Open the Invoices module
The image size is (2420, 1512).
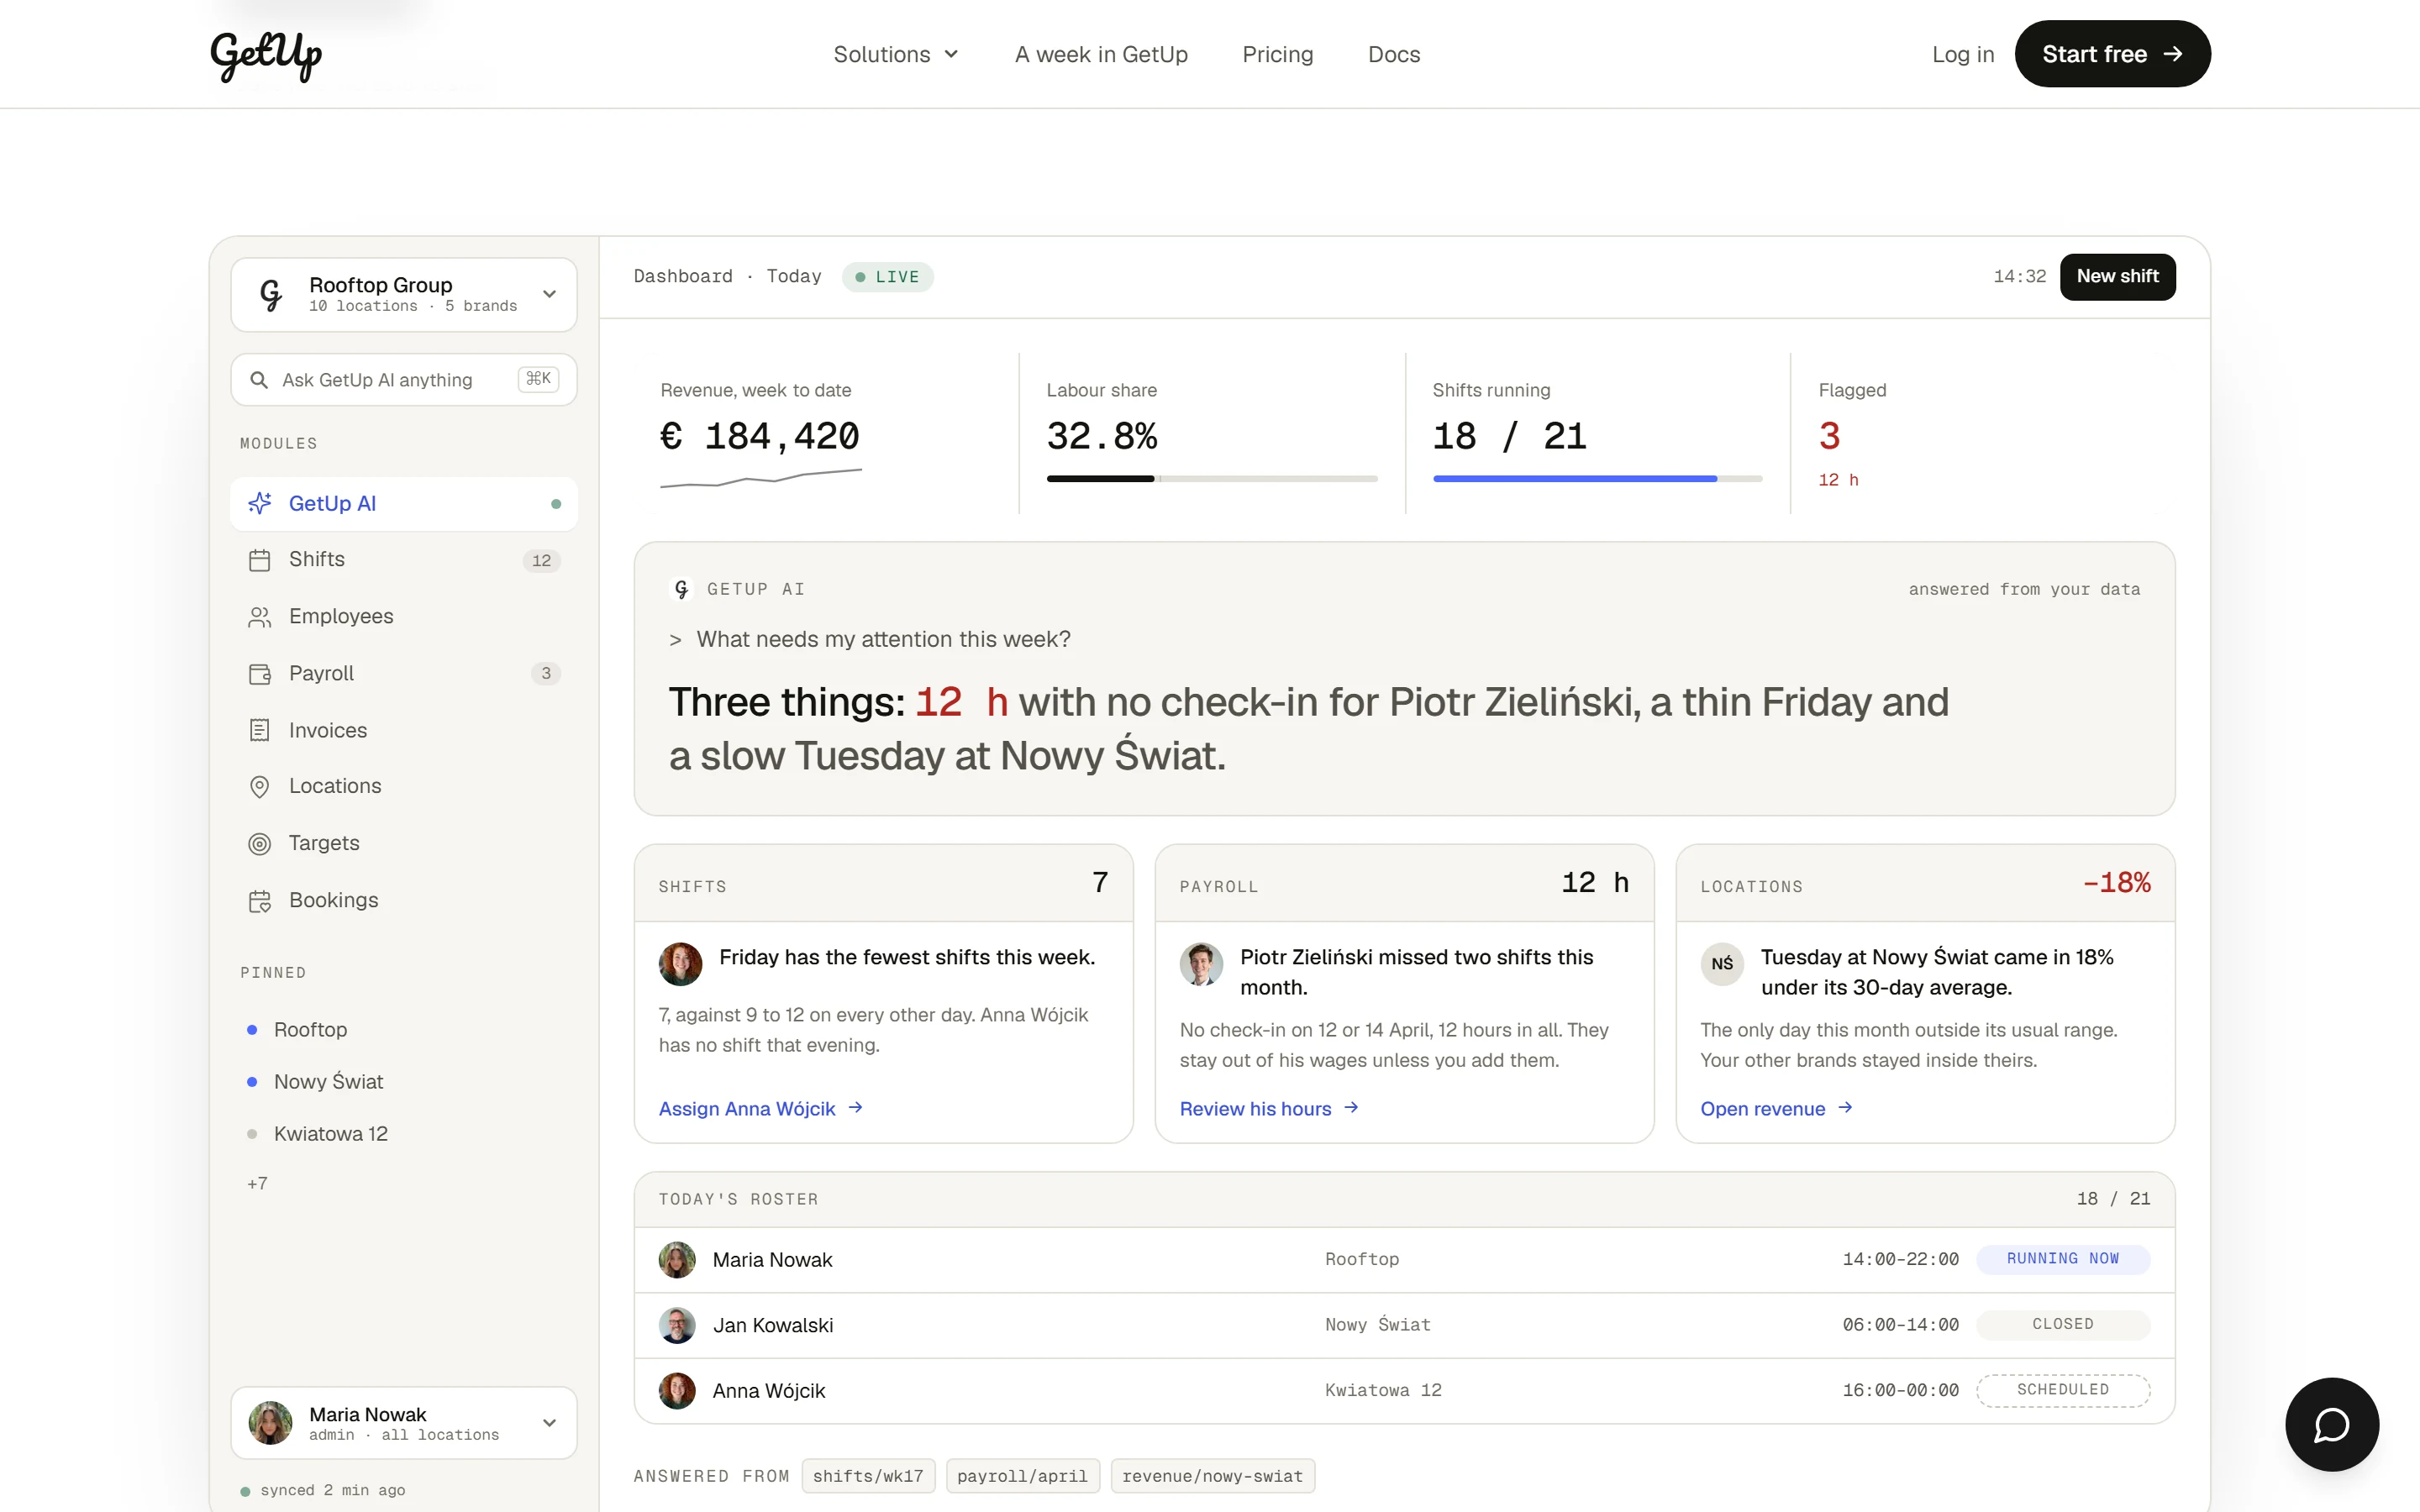(404, 730)
